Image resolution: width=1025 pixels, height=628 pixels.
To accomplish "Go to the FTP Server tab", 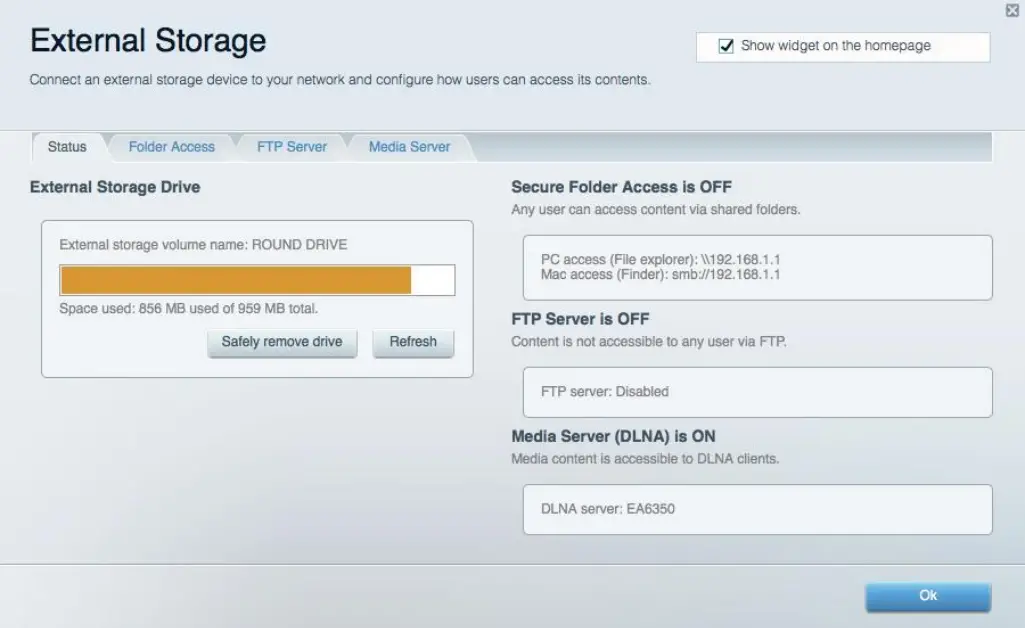I will 291,147.
